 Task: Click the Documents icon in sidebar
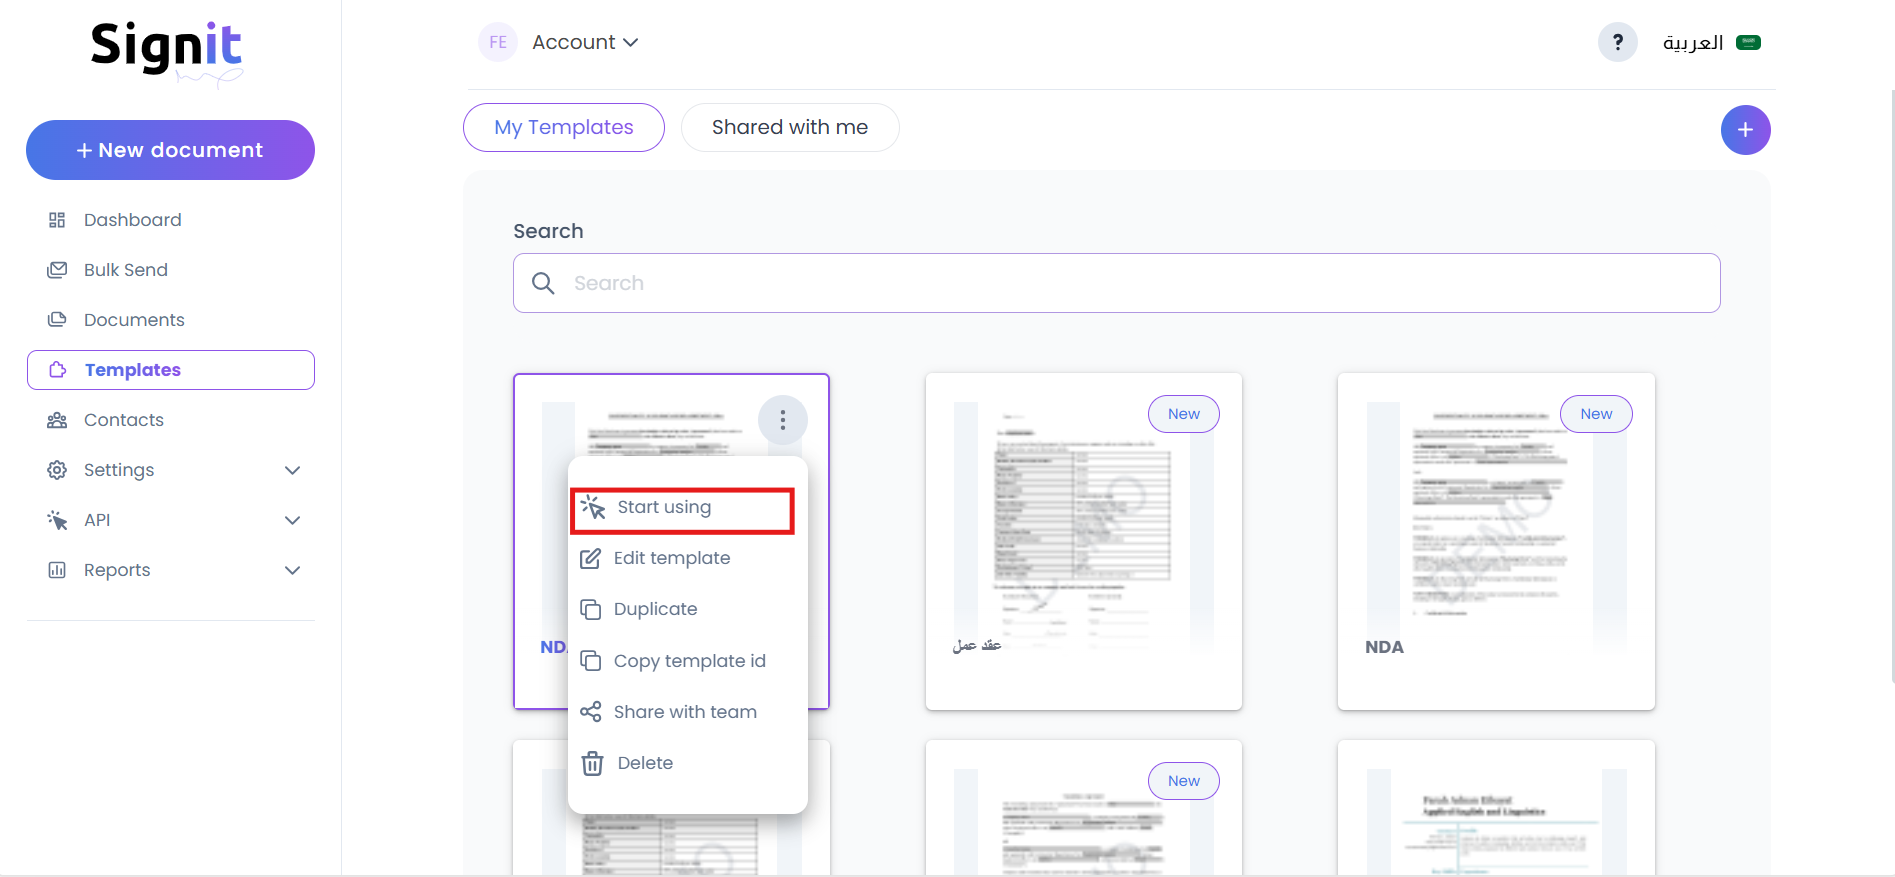point(57,320)
